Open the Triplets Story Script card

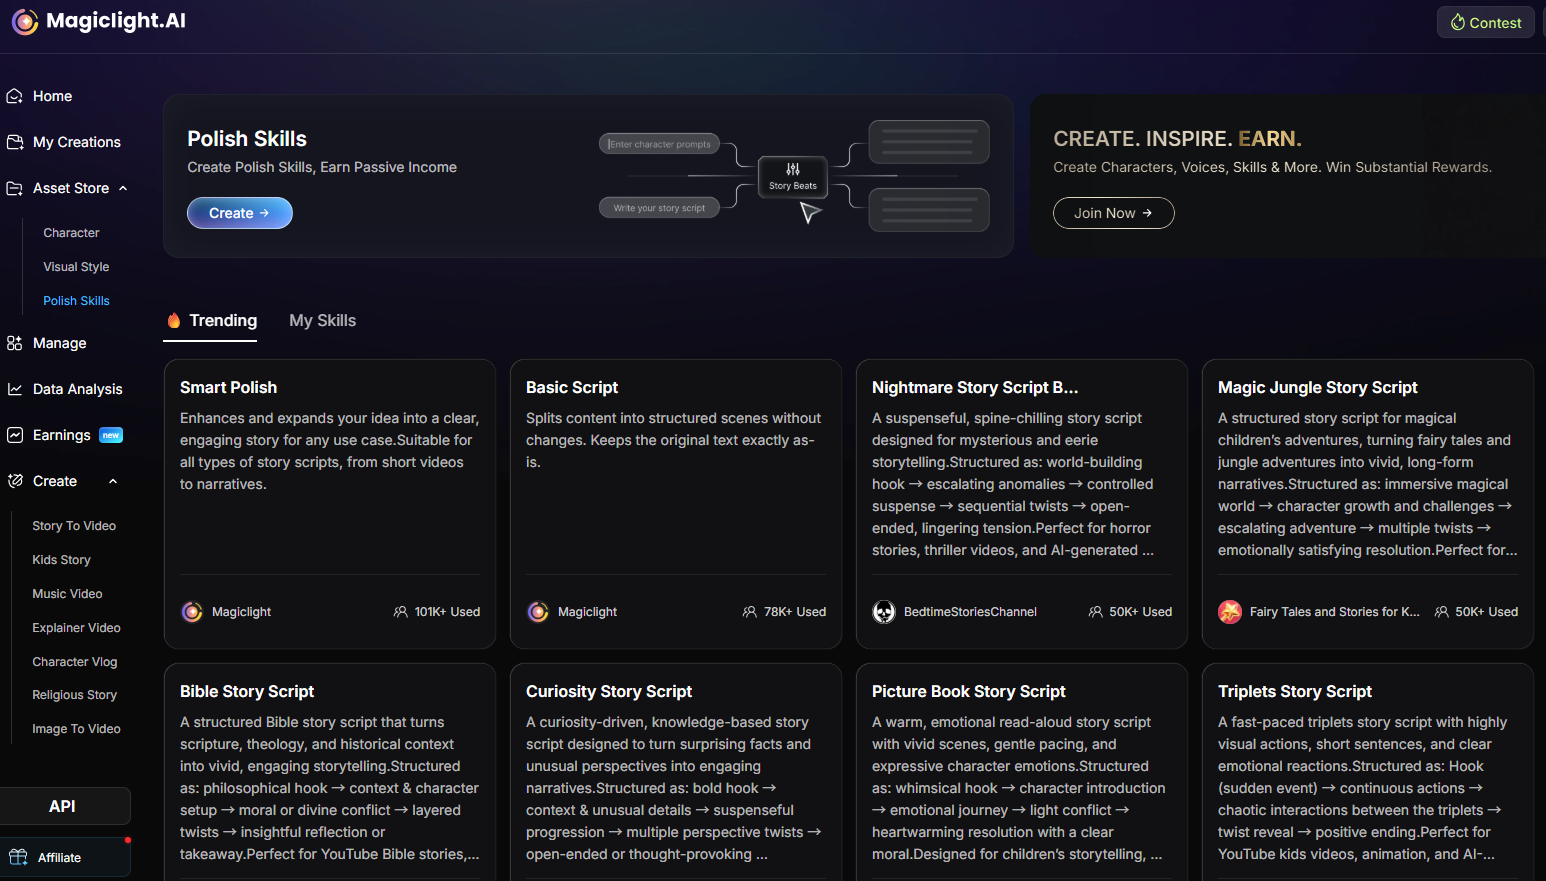click(1368, 772)
